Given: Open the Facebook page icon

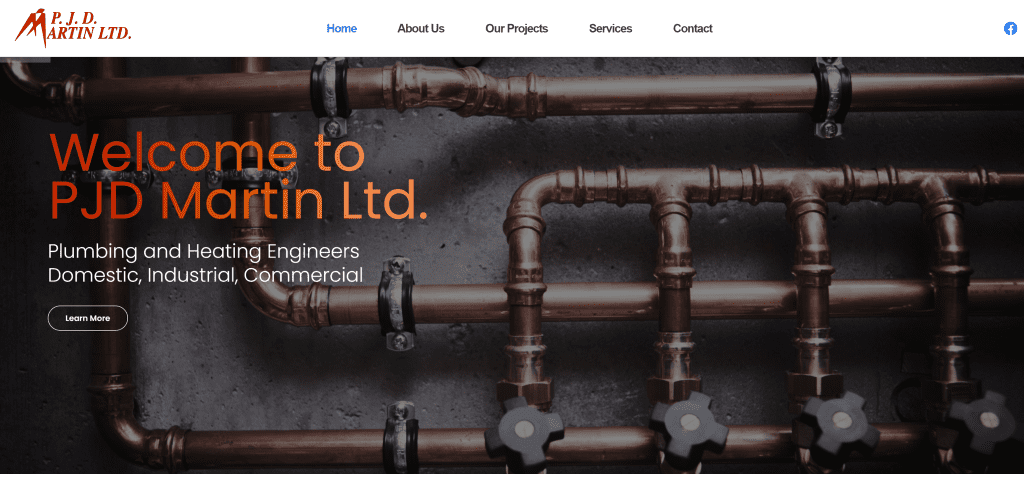Looking at the screenshot, I should (1010, 29).
